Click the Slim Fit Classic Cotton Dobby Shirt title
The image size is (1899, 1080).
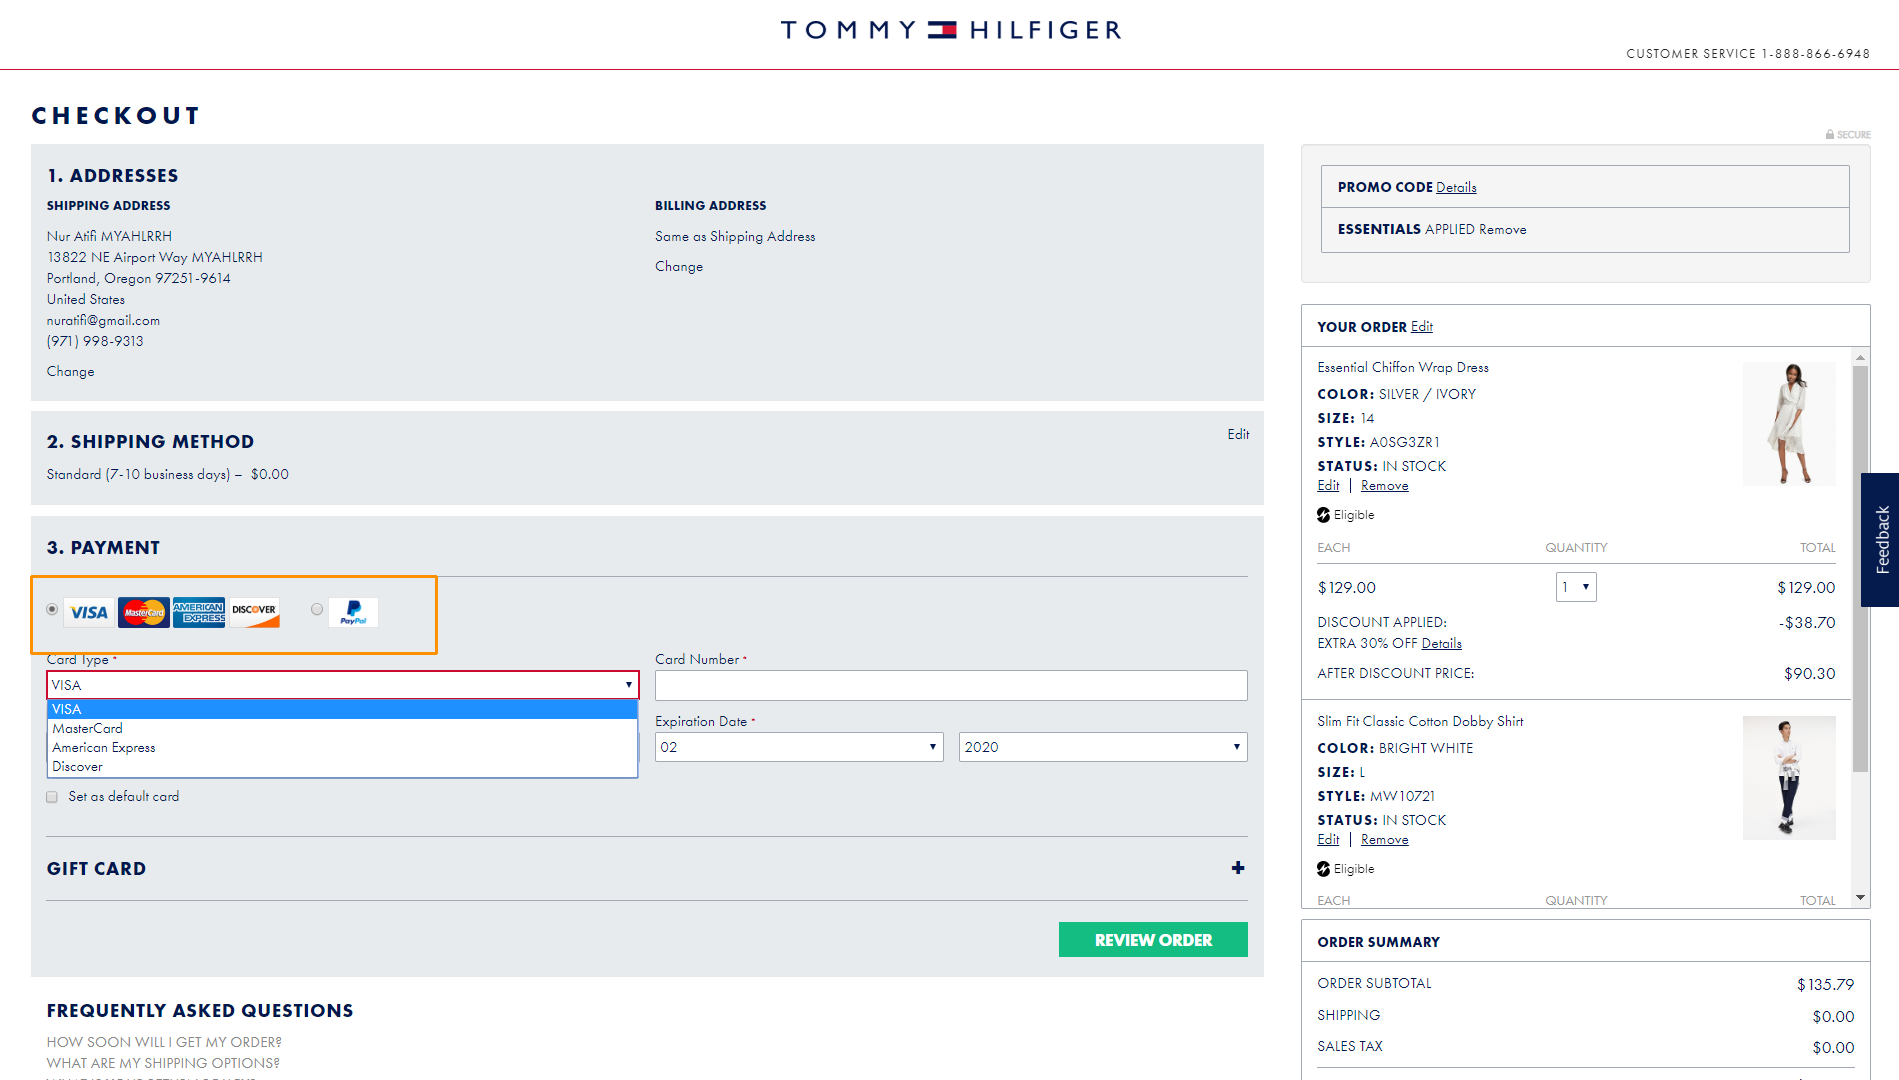1420,721
